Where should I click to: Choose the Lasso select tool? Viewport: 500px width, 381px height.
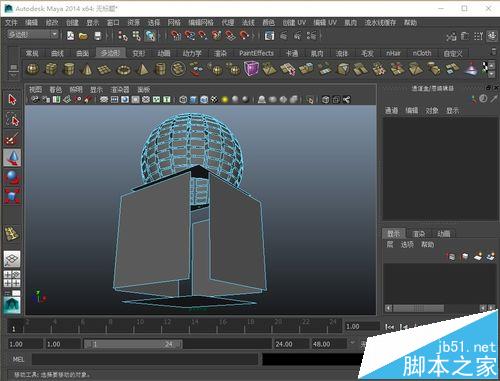point(12,119)
